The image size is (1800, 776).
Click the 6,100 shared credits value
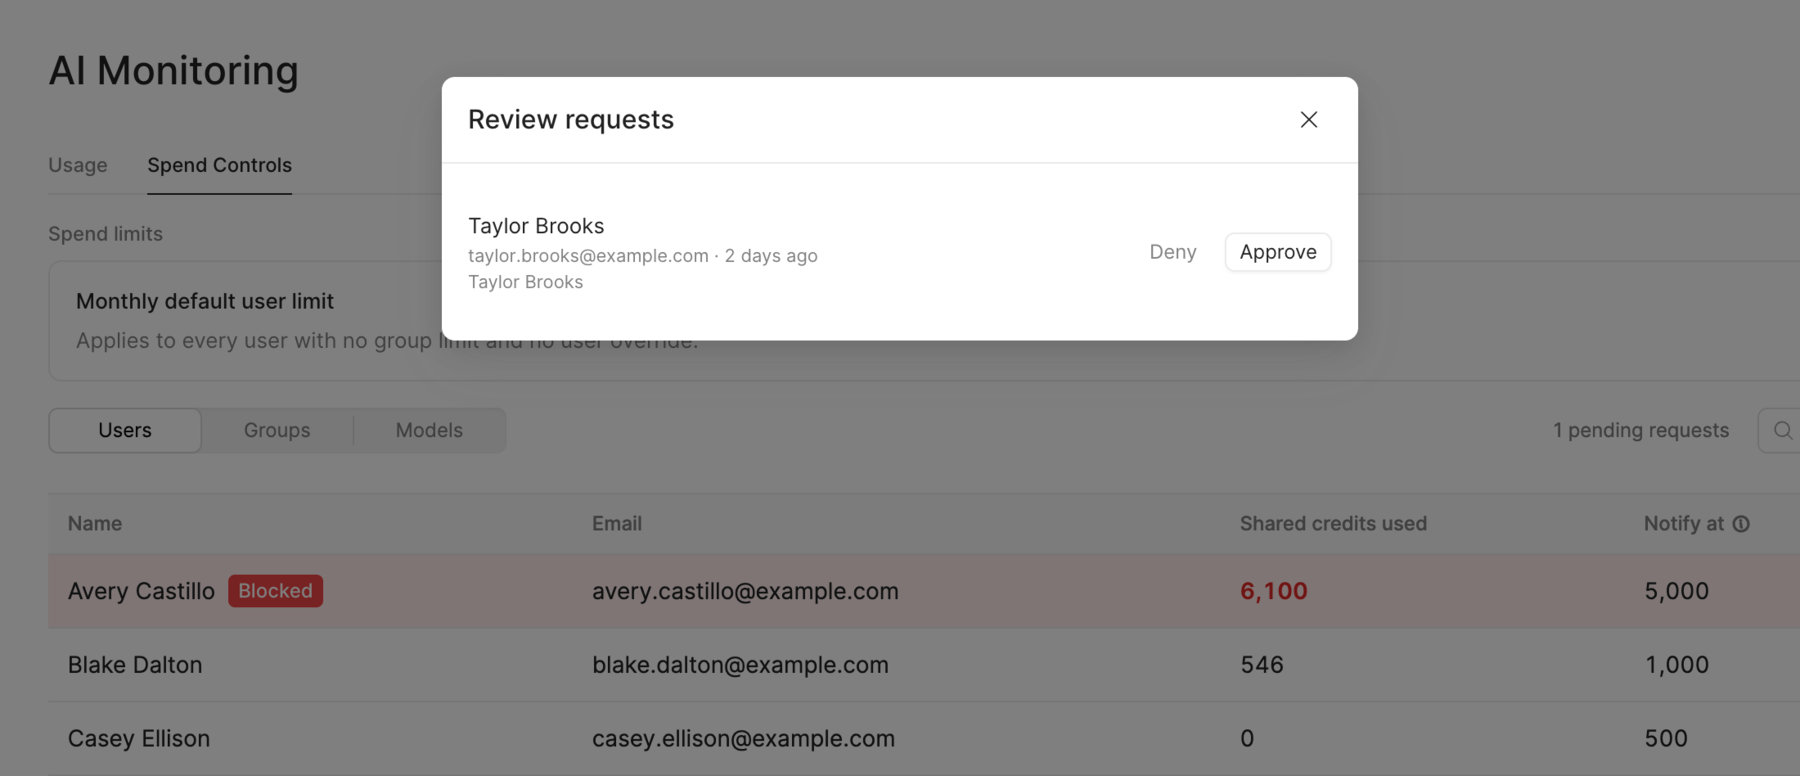coord(1274,591)
